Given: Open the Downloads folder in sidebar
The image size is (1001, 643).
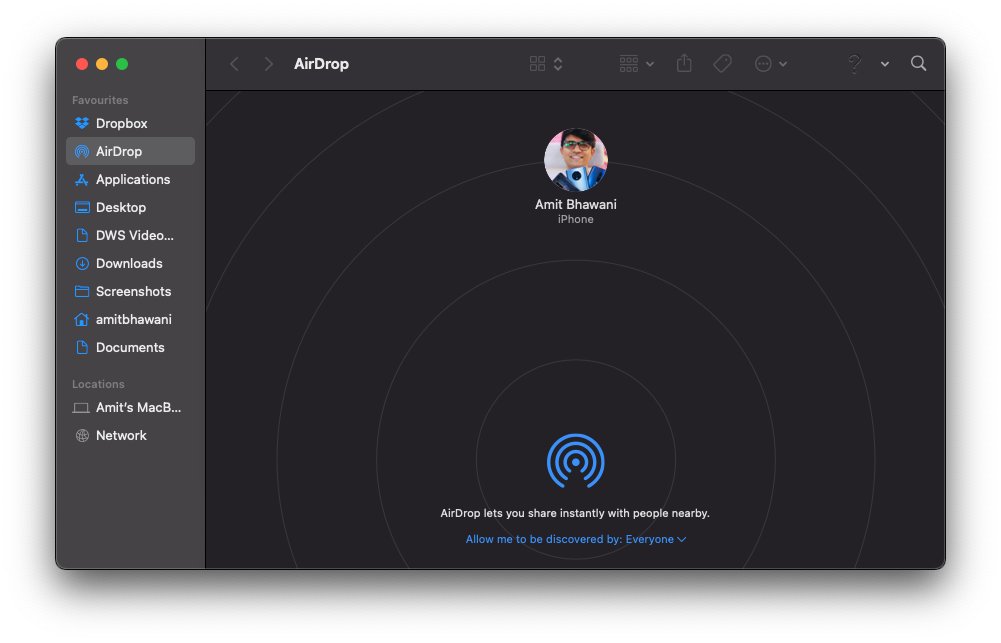Looking at the screenshot, I should (128, 263).
